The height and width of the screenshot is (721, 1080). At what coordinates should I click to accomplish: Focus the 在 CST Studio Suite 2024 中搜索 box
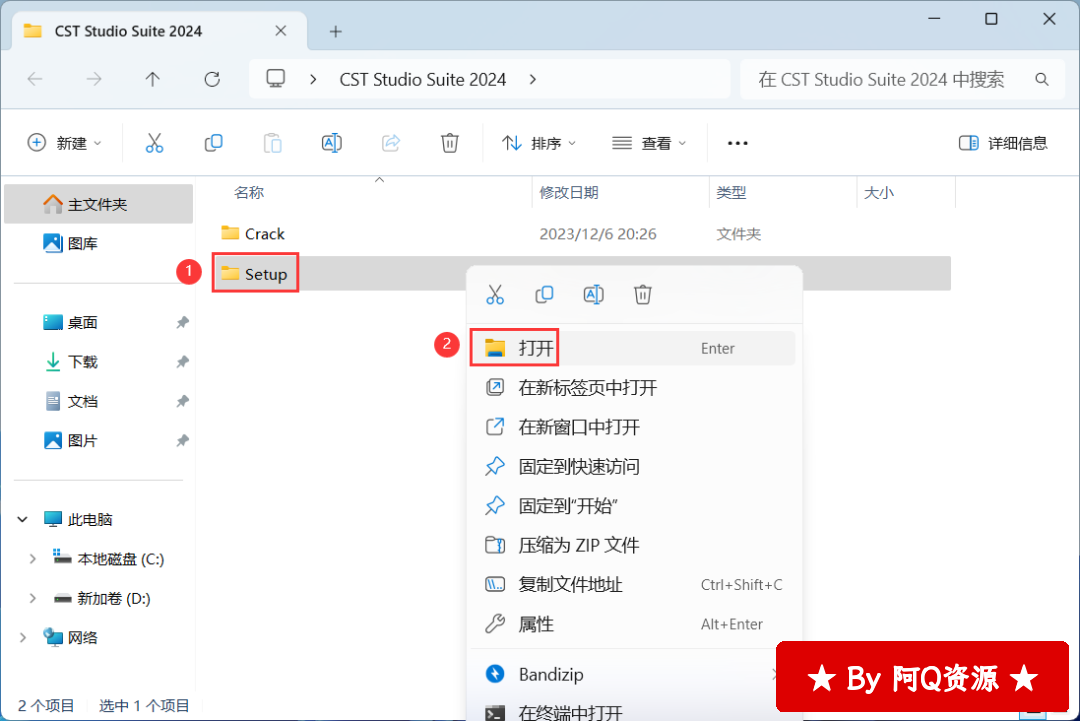coord(902,80)
